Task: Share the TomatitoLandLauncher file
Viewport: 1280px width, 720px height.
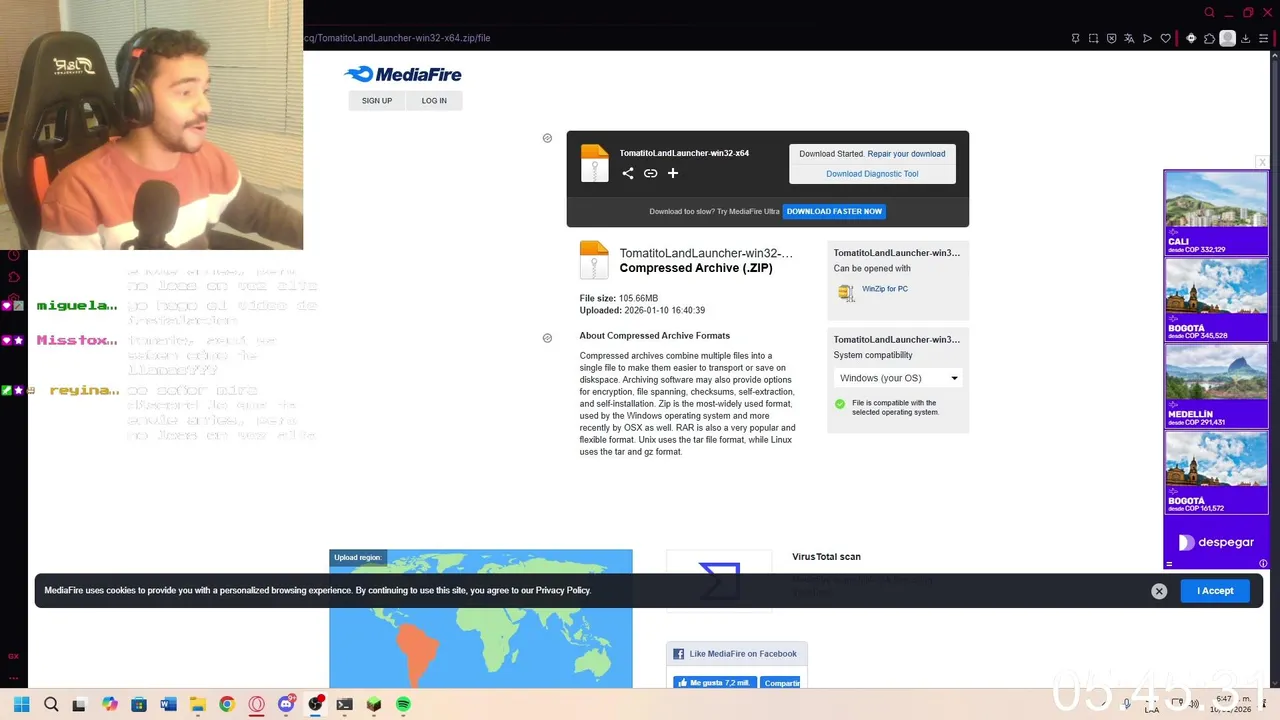Action: coord(628,173)
